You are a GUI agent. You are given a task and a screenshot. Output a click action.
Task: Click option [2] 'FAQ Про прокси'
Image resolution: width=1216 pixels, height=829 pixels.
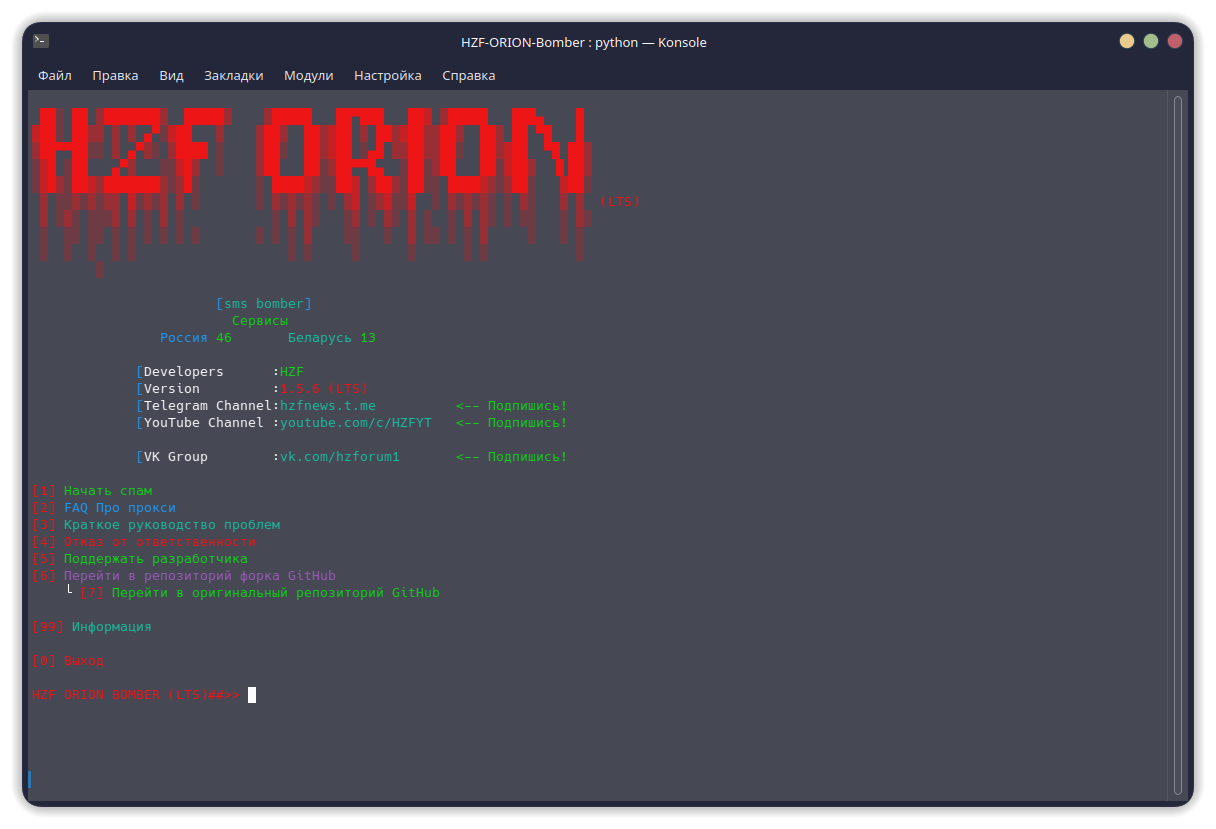[x=104, y=507]
